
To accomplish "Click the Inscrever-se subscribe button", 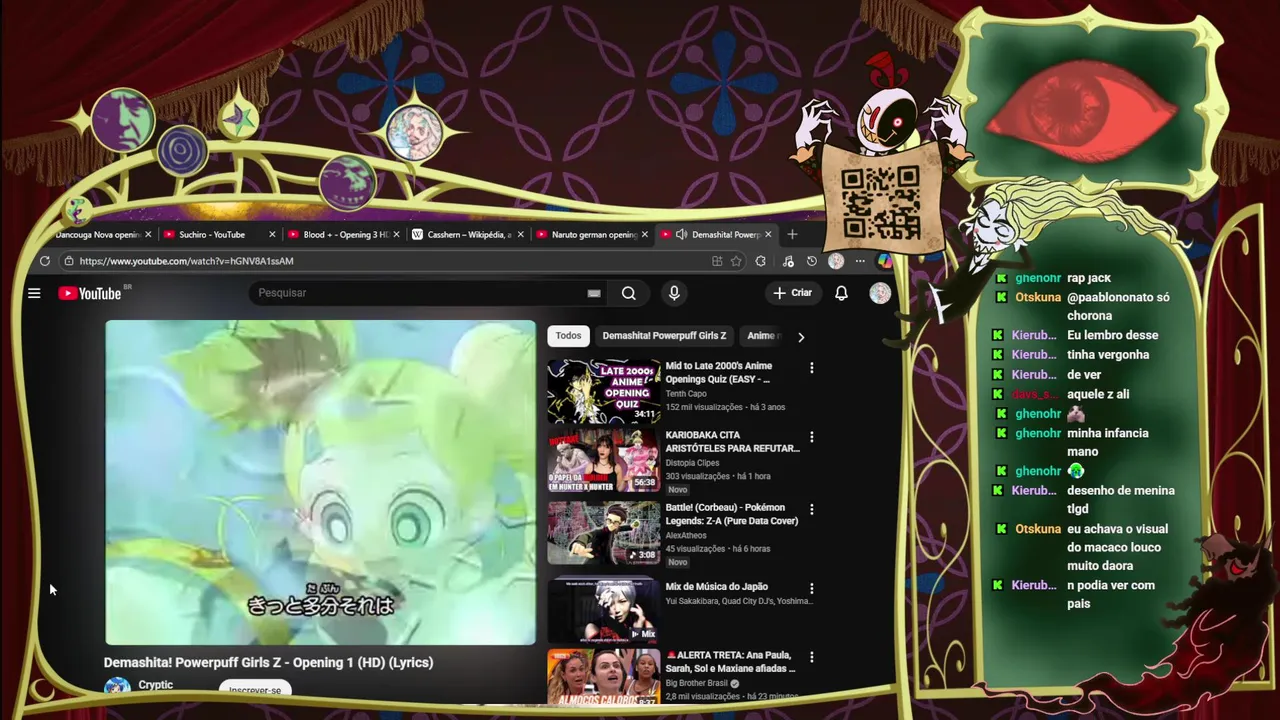I will tap(255, 689).
